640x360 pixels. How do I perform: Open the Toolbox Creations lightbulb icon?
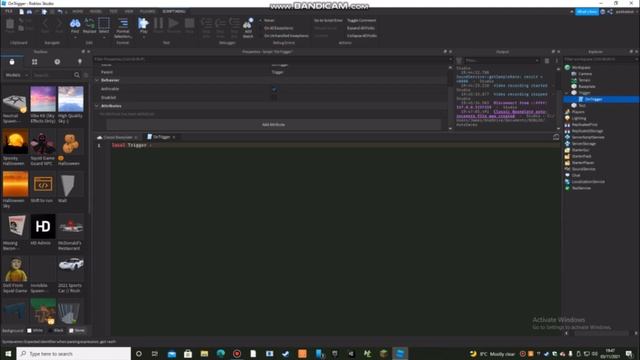tap(80, 62)
